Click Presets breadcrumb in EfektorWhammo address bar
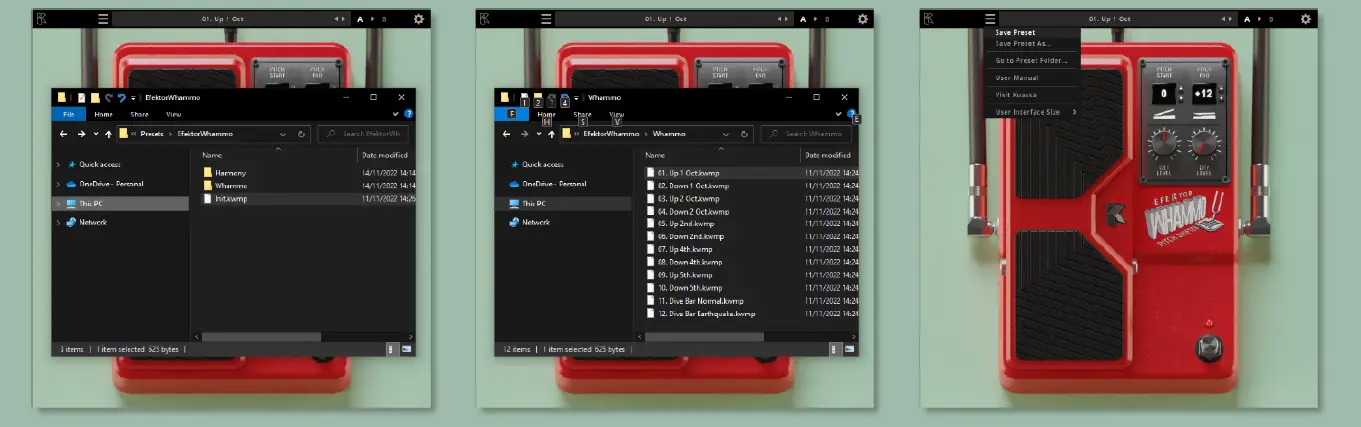 [153, 133]
